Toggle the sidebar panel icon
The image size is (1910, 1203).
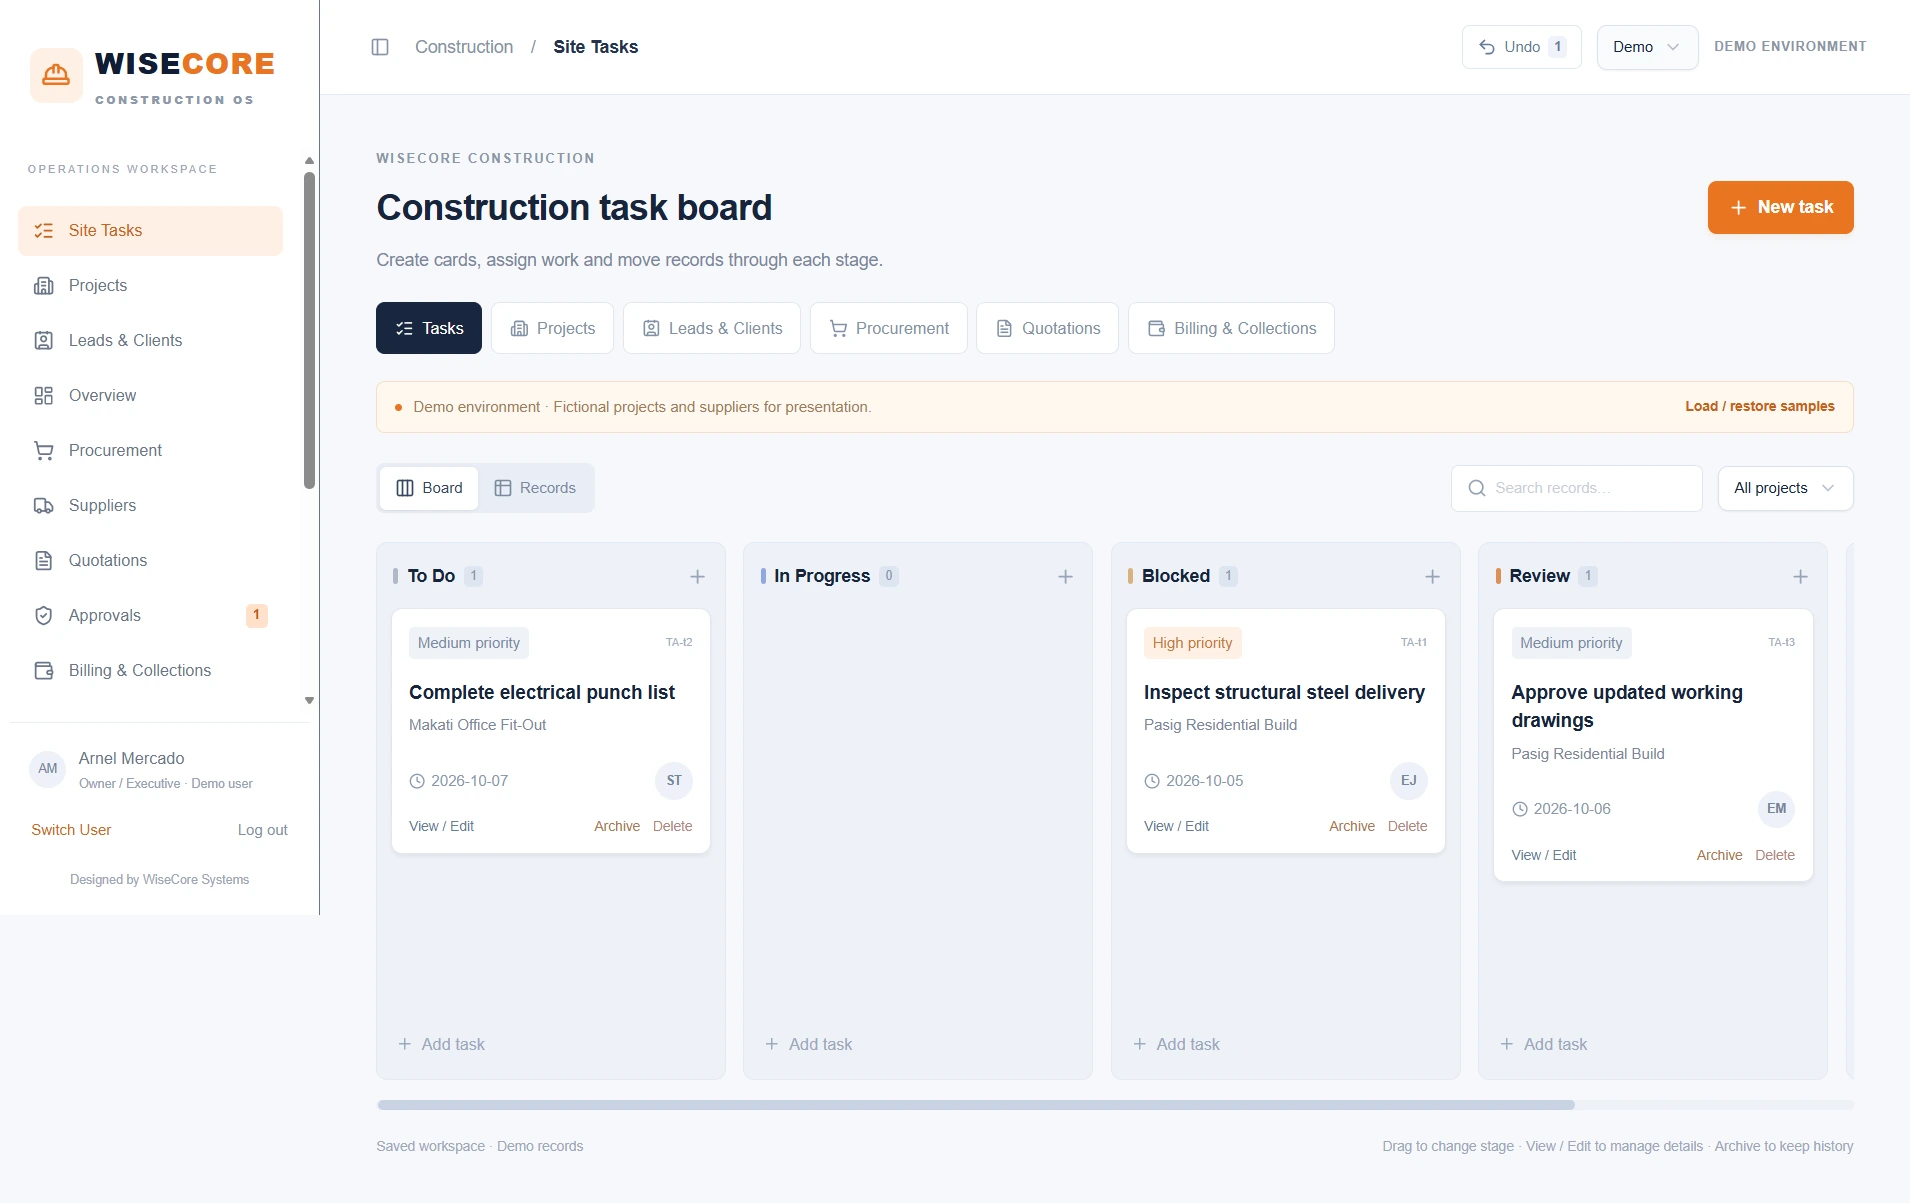coord(380,47)
